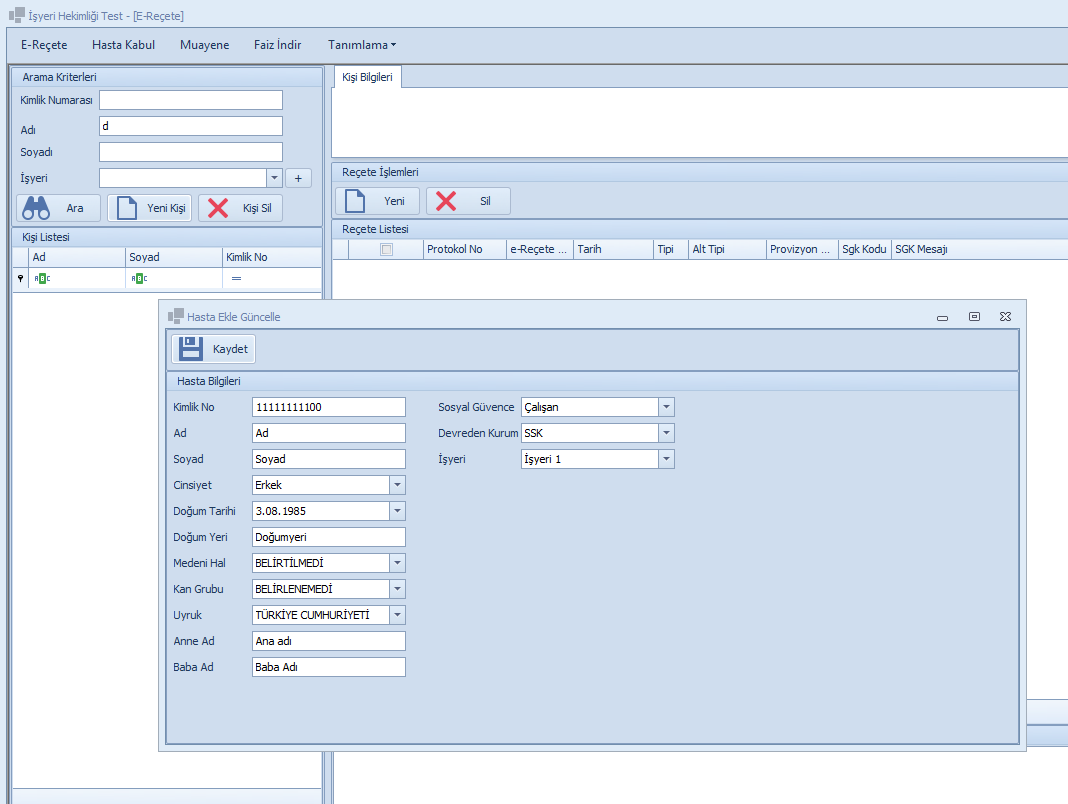Open the Muayene menu
Viewport: 1068px width, 804px height.
point(204,45)
